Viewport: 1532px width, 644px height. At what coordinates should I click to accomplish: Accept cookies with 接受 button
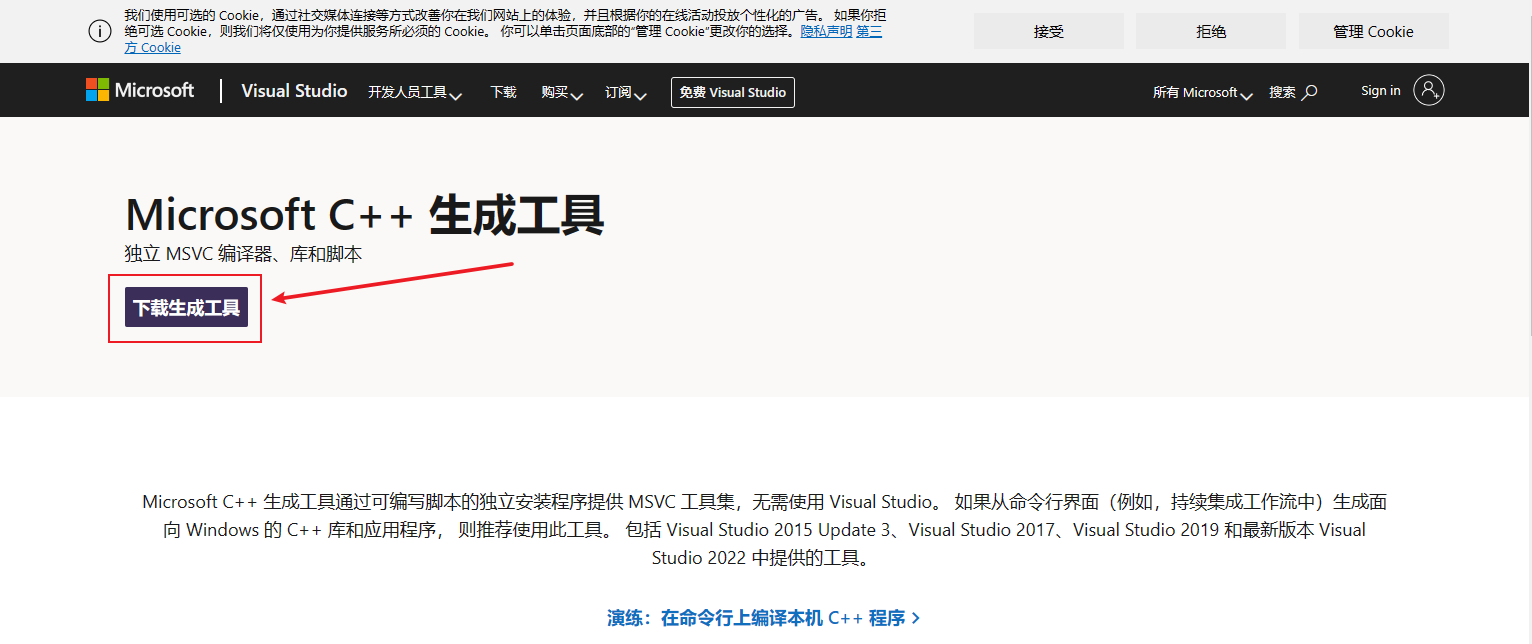[x=1049, y=31]
